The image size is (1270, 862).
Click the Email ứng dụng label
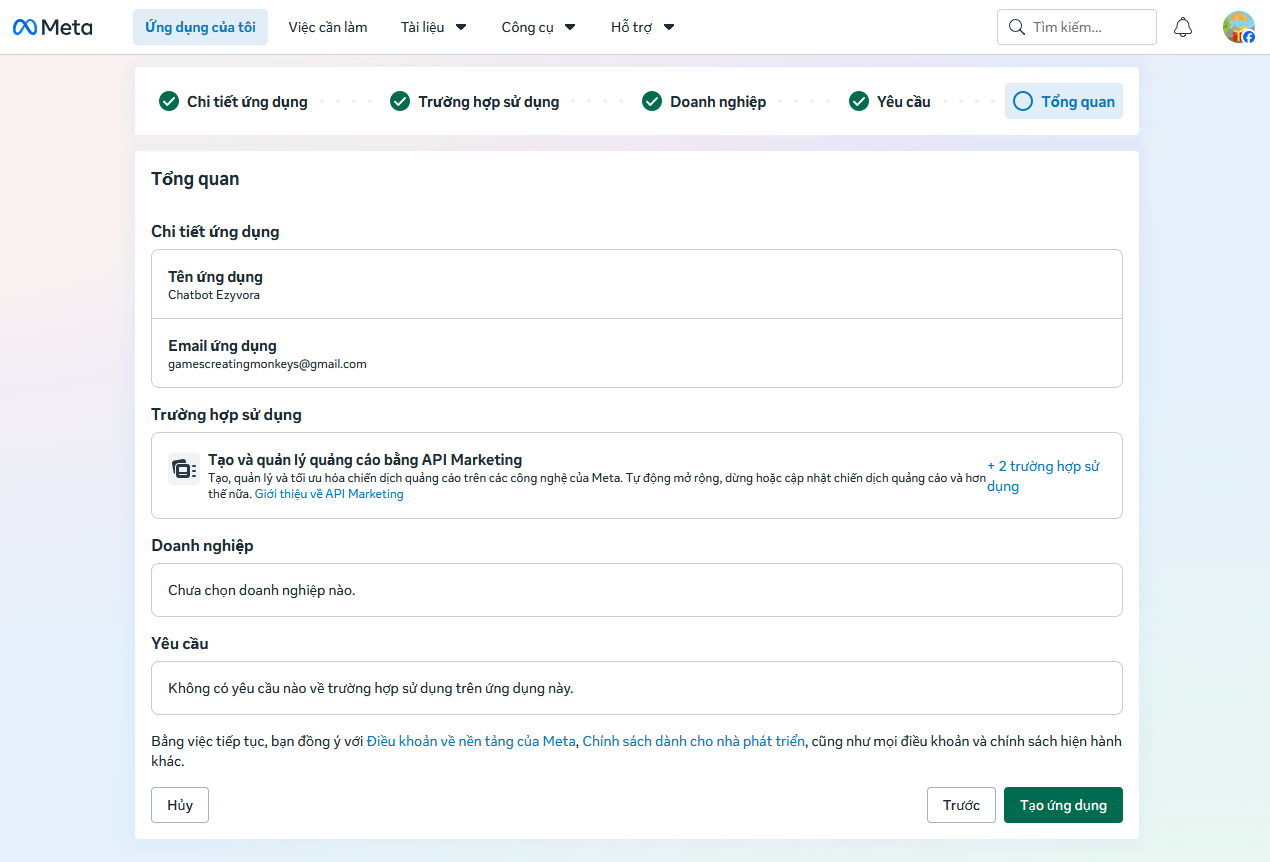(x=222, y=346)
